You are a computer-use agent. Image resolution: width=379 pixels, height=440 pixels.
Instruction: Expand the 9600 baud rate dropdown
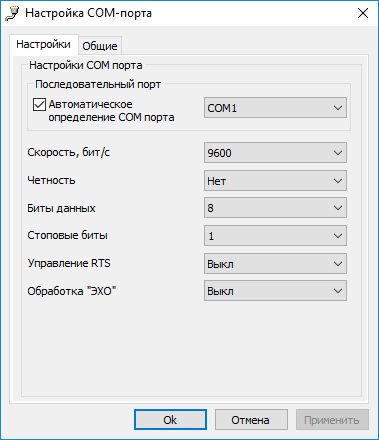[x=275, y=153]
